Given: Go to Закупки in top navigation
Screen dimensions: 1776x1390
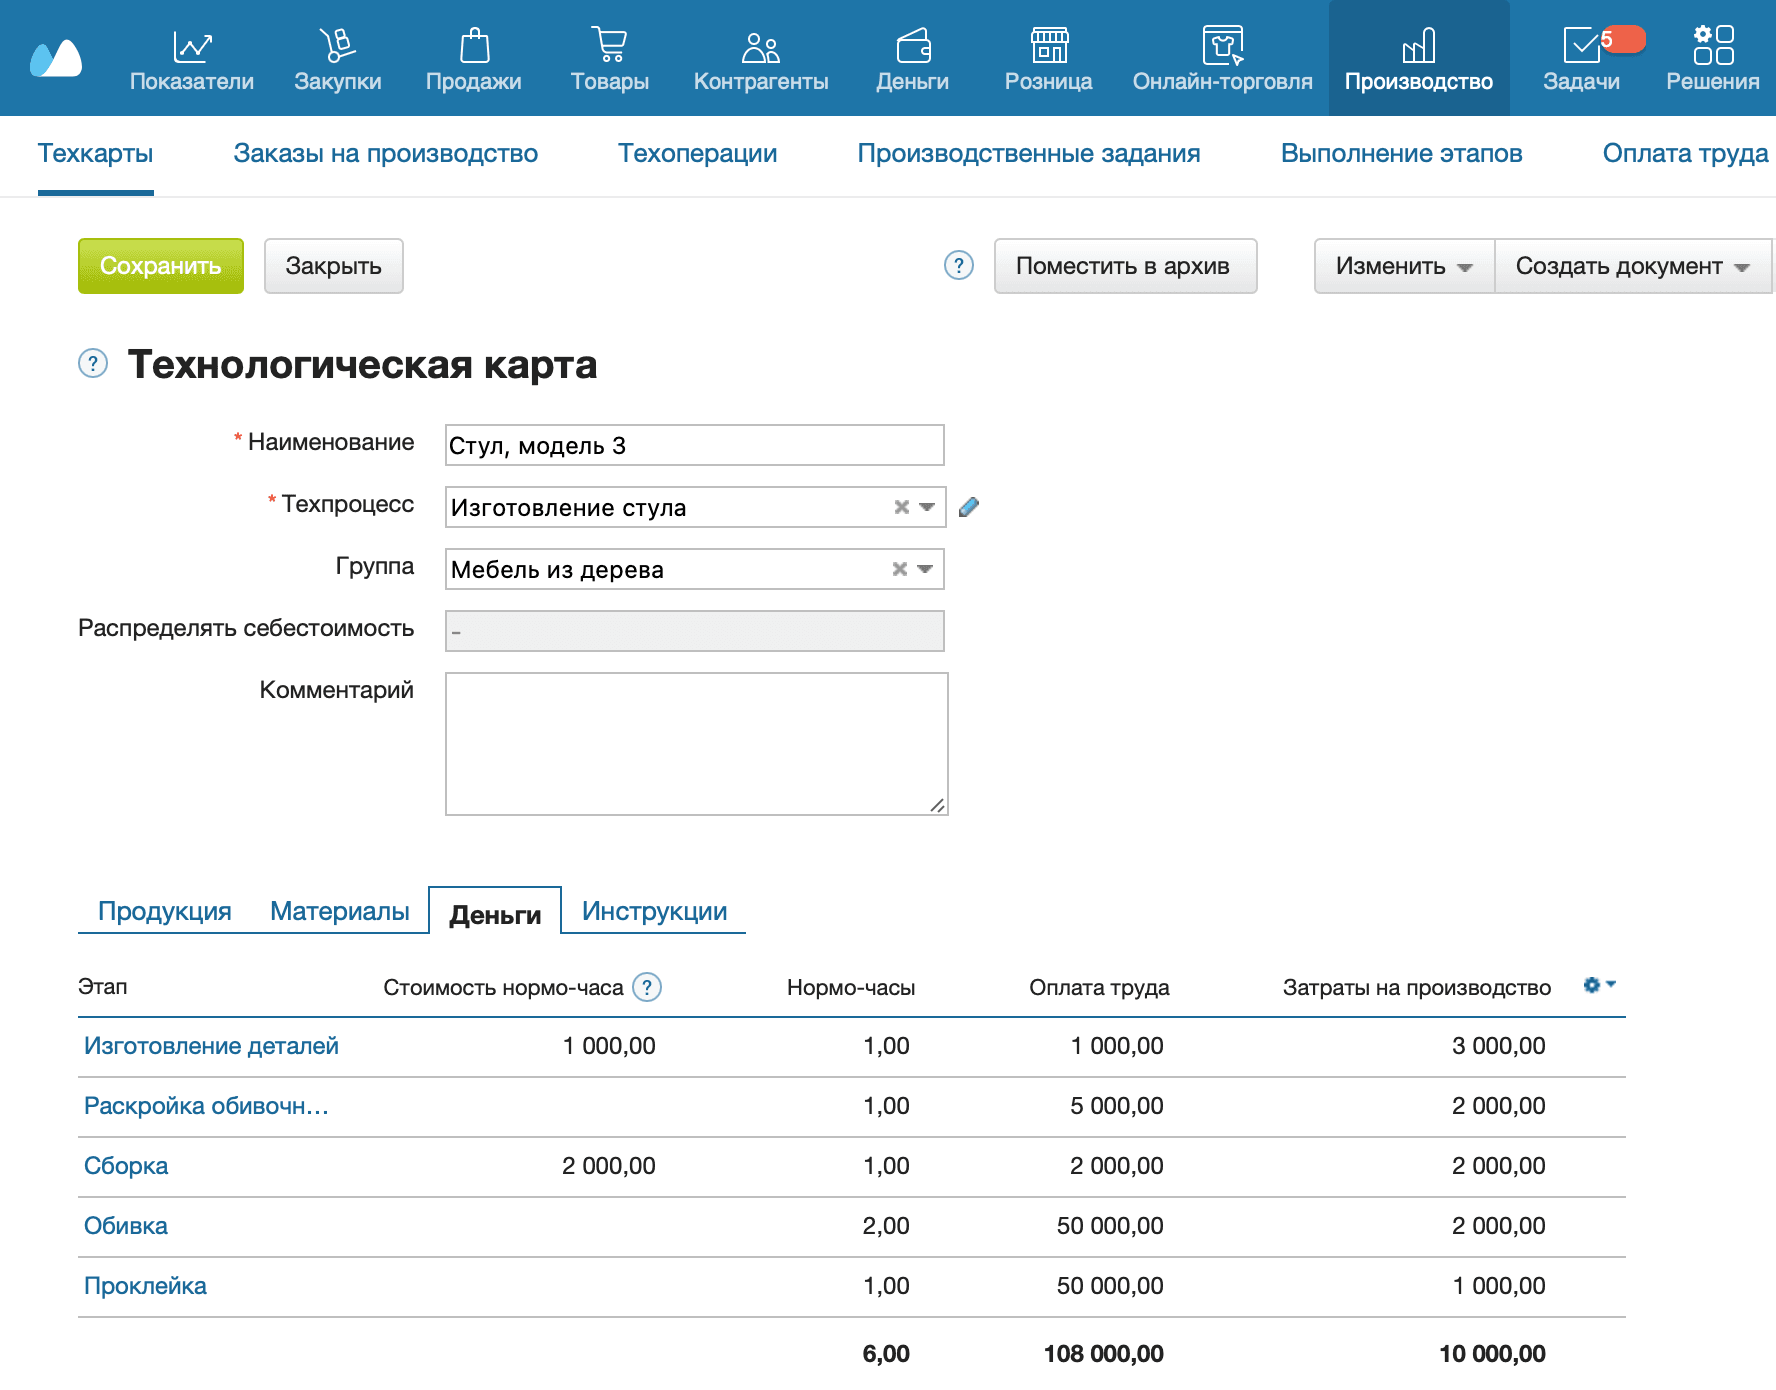Looking at the screenshot, I should click(337, 59).
